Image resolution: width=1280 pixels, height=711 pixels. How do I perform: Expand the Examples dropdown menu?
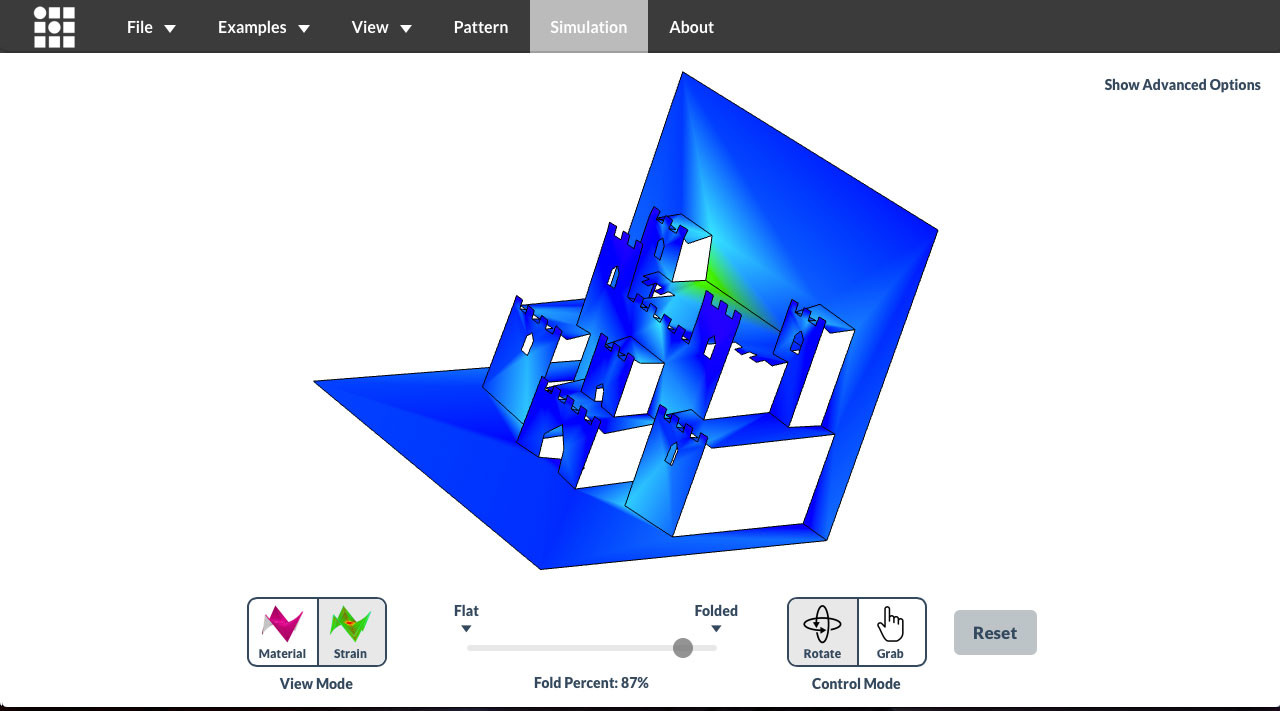(x=263, y=27)
